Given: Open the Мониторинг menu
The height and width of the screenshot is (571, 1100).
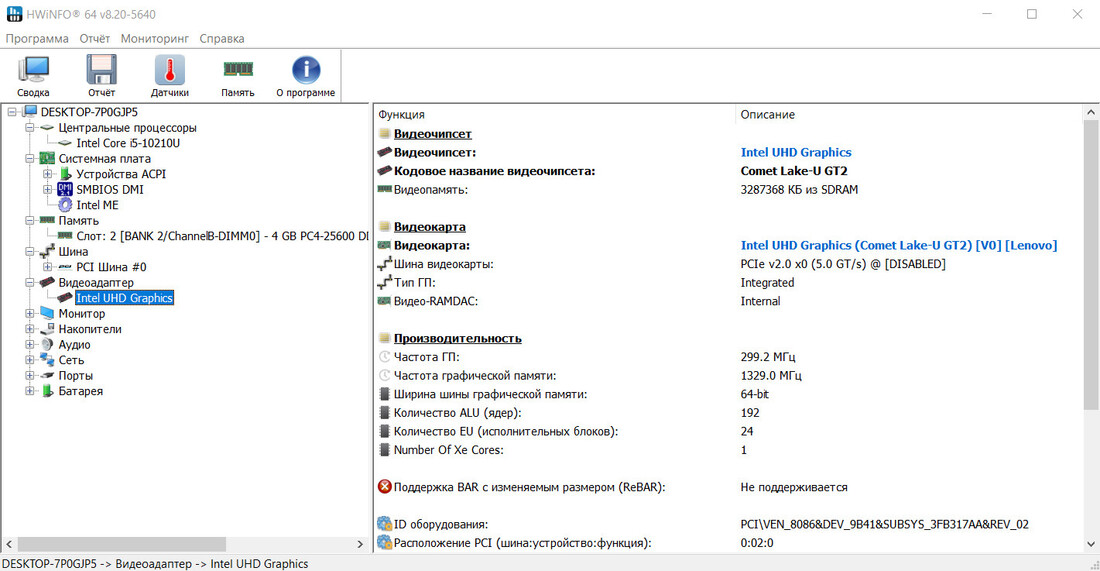Looking at the screenshot, I should click(x=155, y=39).
